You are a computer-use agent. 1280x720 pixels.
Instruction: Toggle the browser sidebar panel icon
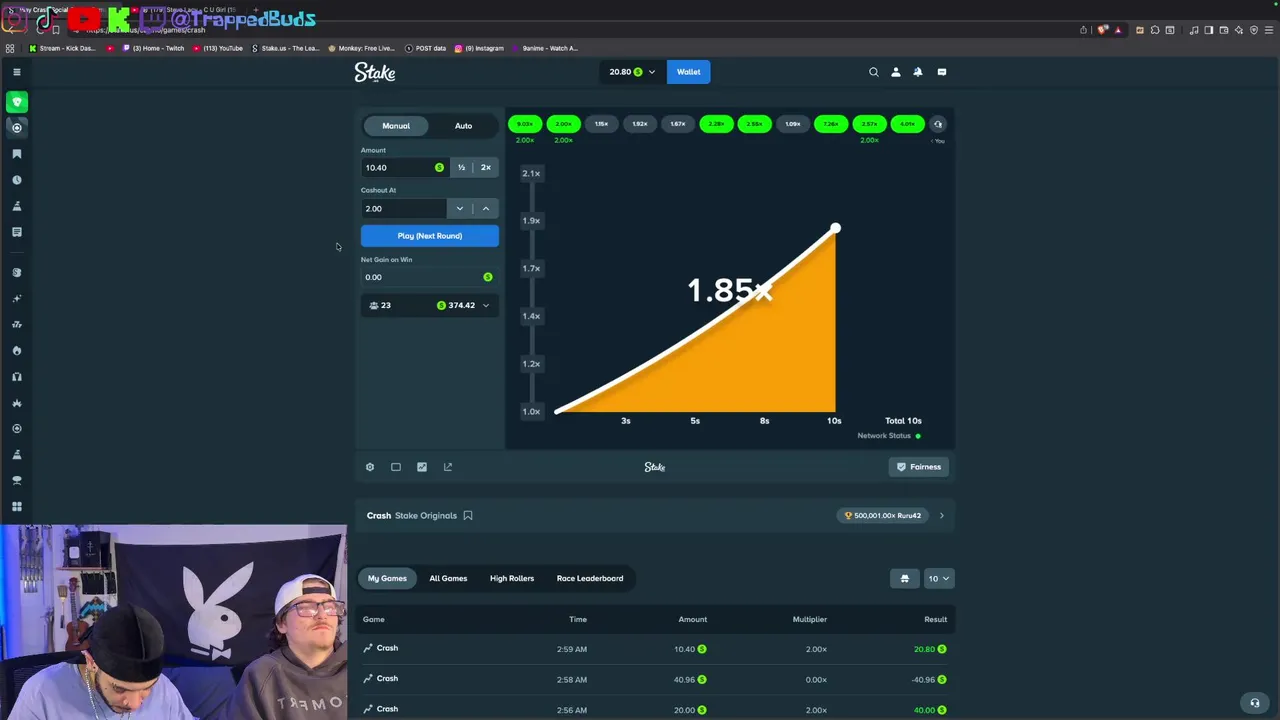pos(1209,30)
